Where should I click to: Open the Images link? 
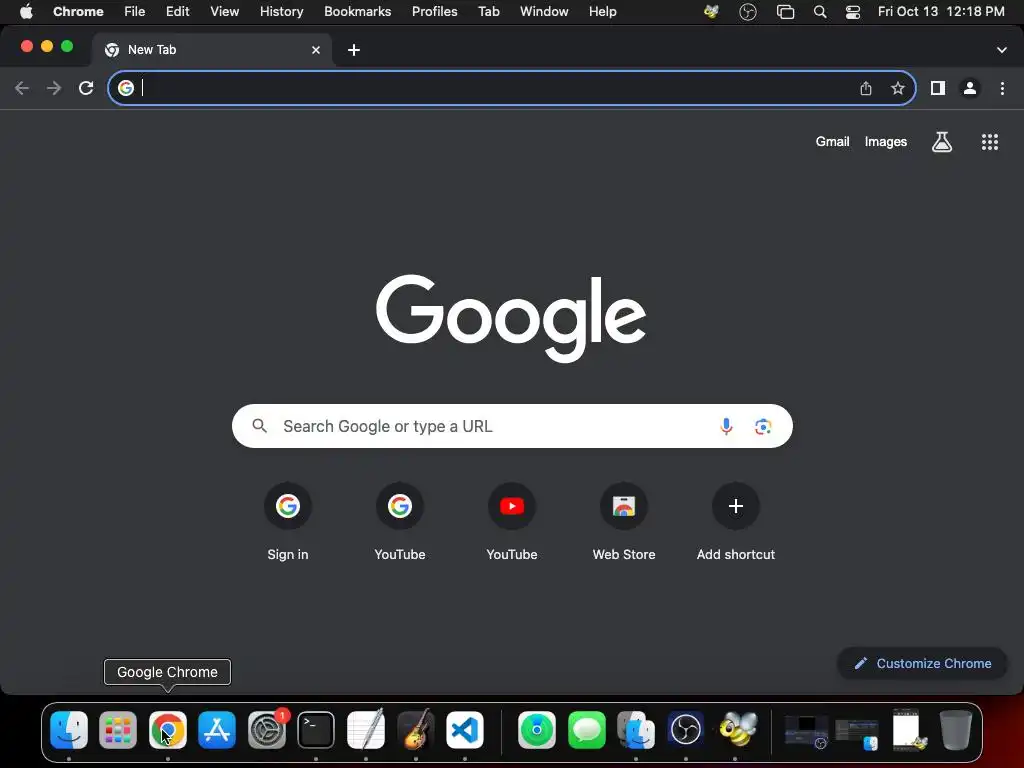coord(886,142)
